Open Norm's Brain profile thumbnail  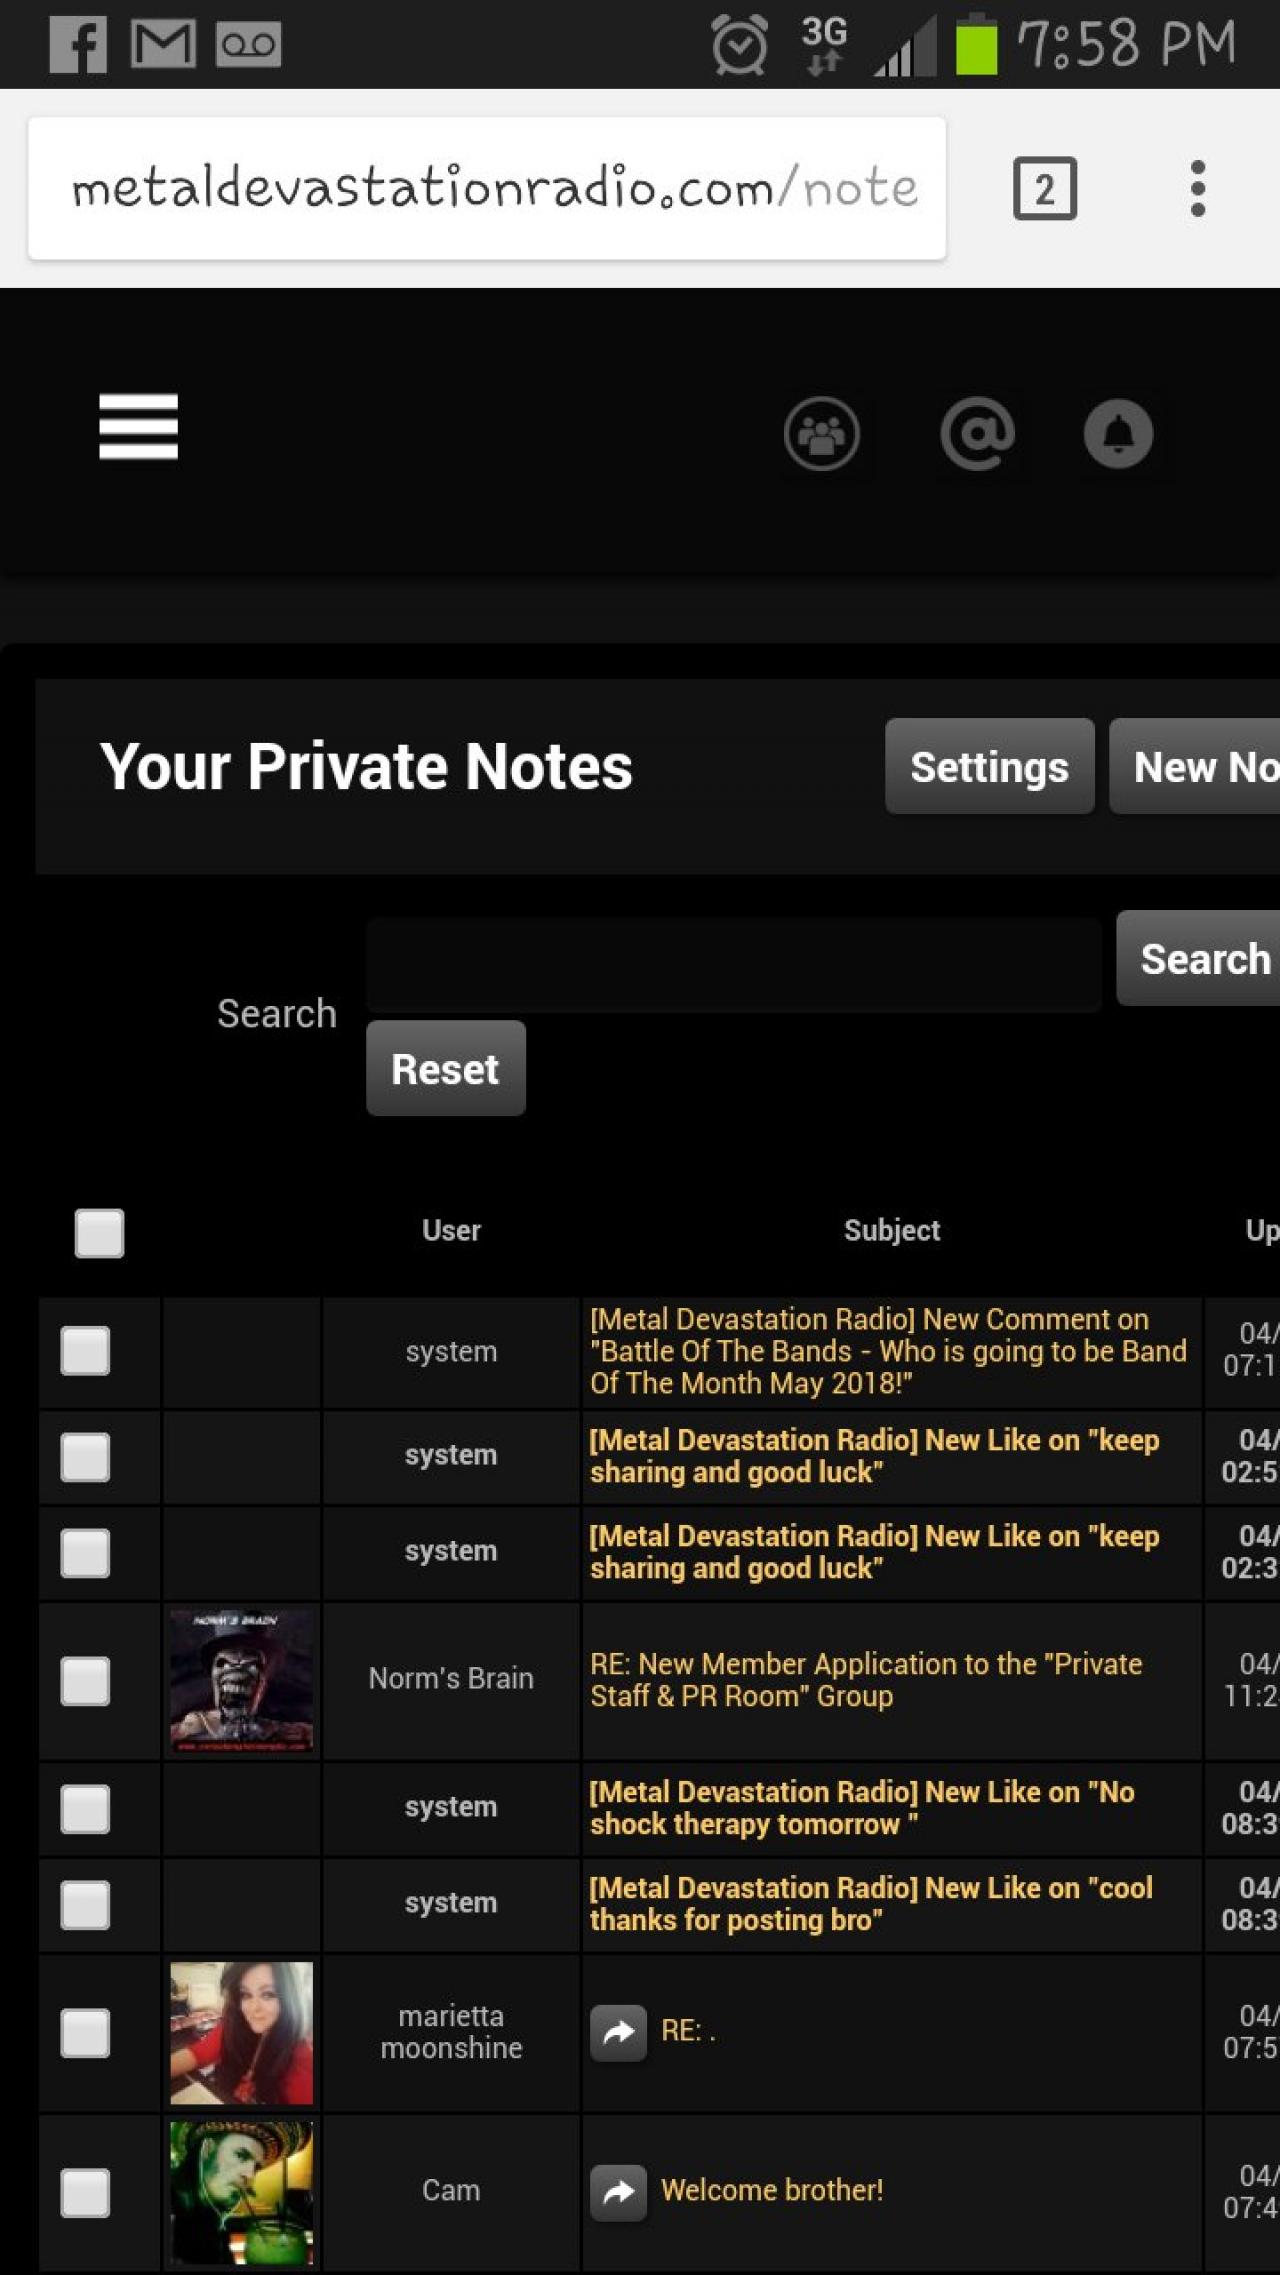(241, 1680)
